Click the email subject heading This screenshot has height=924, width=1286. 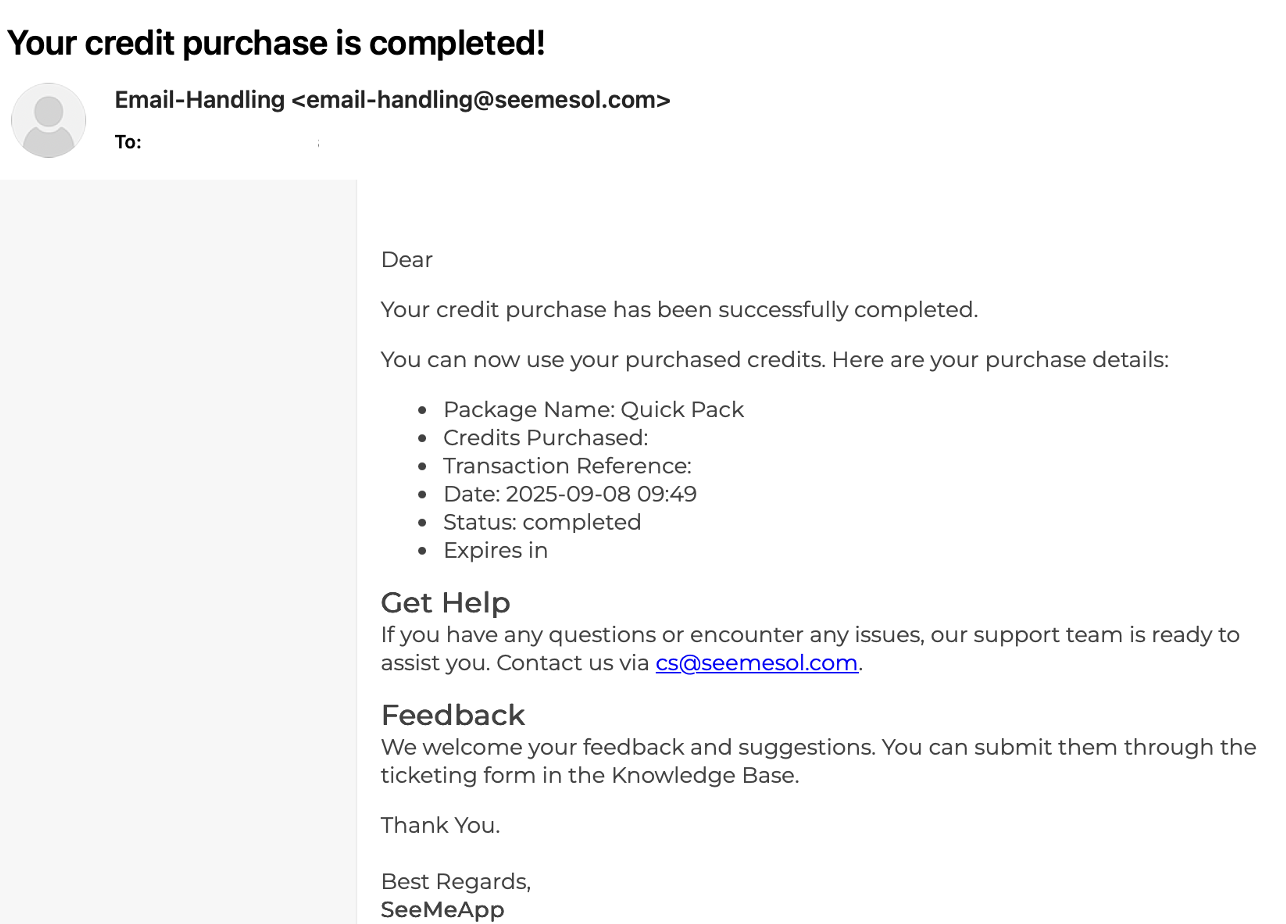tap(276, 43)
